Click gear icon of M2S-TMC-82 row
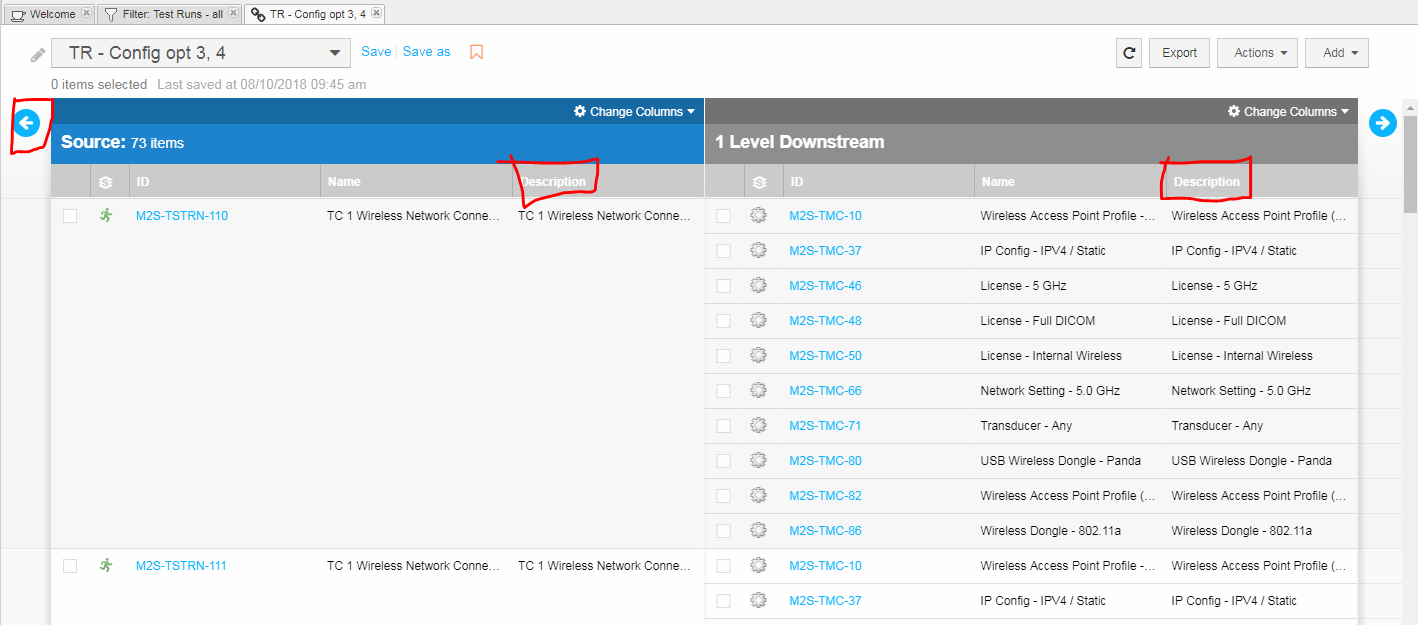The image size is (1418, 625). click(758, 495)
